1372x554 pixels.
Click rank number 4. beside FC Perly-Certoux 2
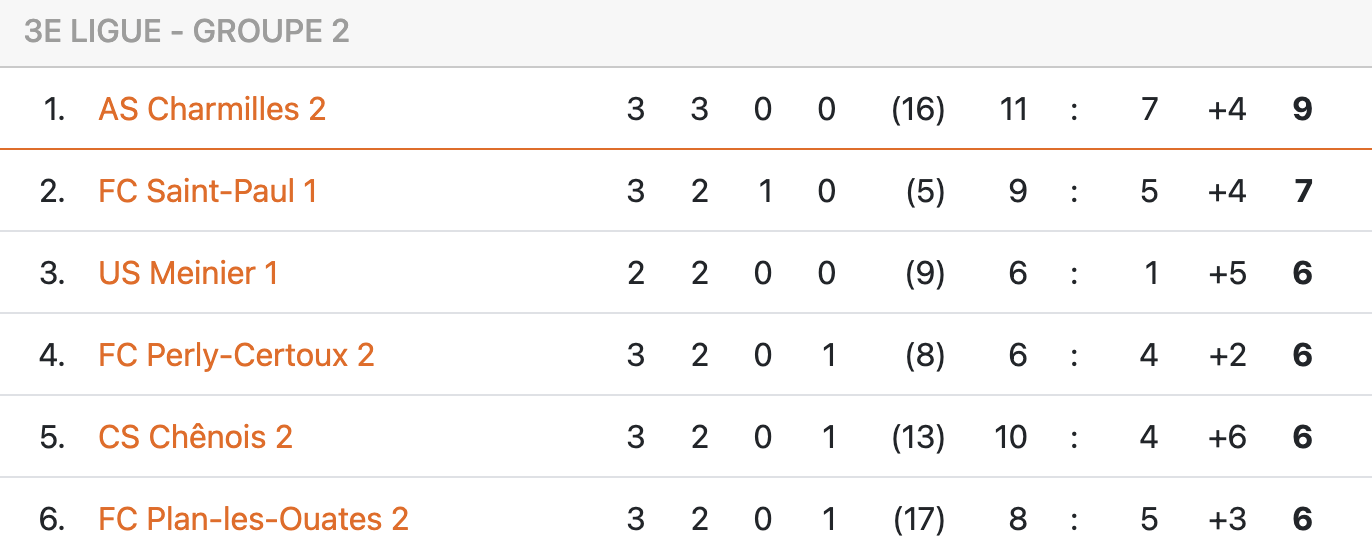point(53,355)
